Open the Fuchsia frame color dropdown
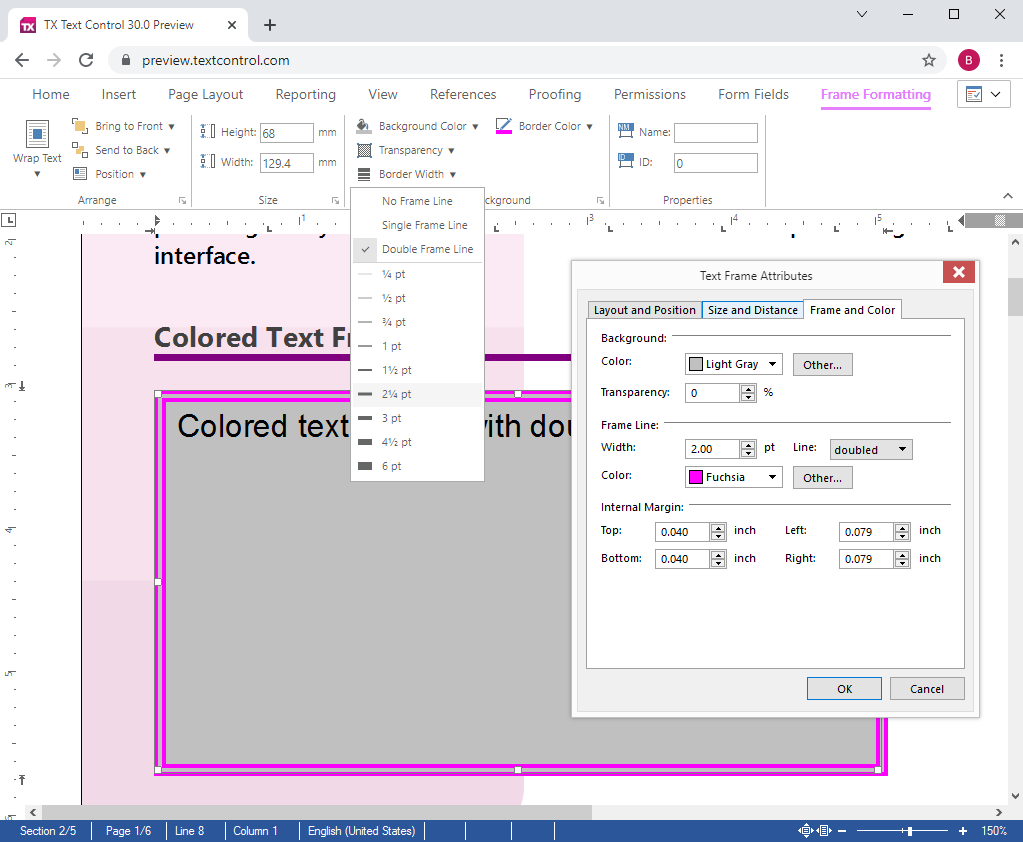 (x=733, y=477)
